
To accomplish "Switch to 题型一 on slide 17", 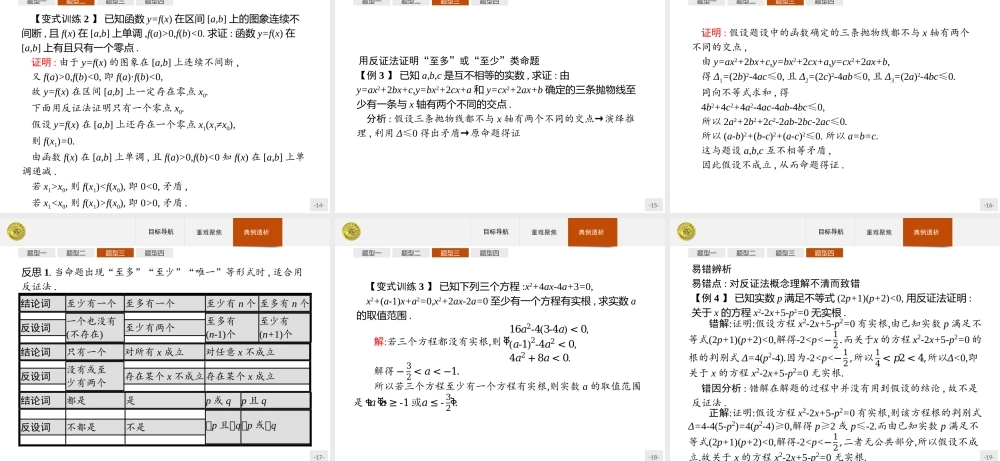I will point(37,253).
